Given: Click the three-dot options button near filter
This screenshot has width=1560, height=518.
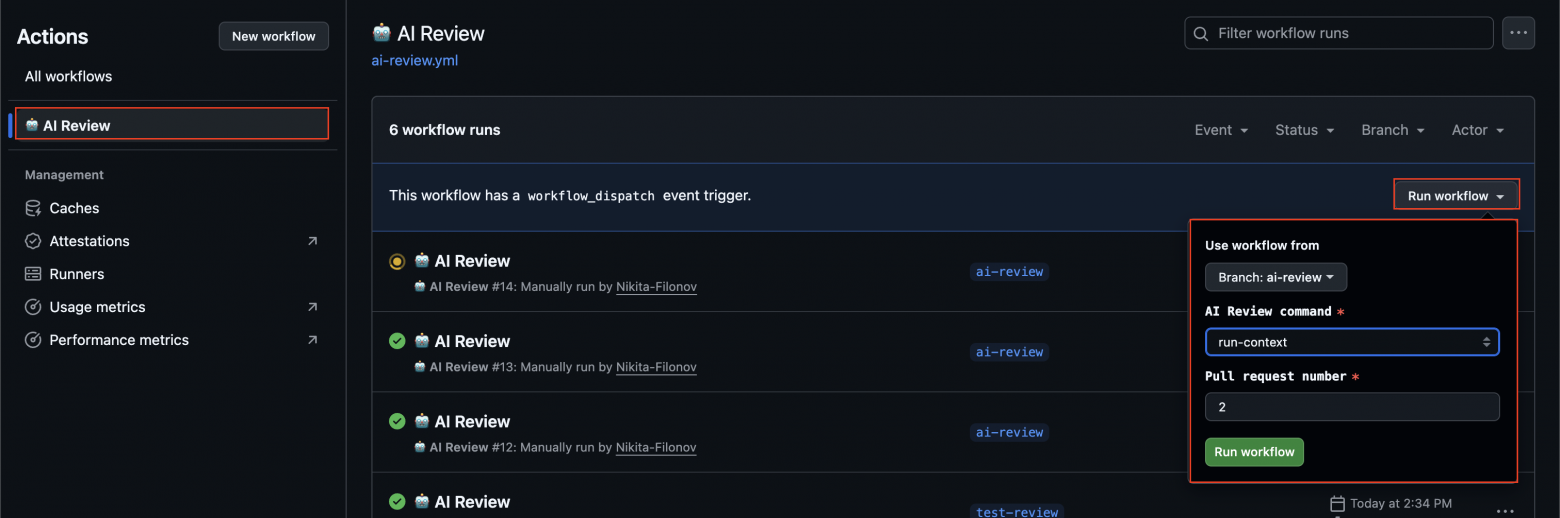Looking at the screenshot, I should 1519,33.
